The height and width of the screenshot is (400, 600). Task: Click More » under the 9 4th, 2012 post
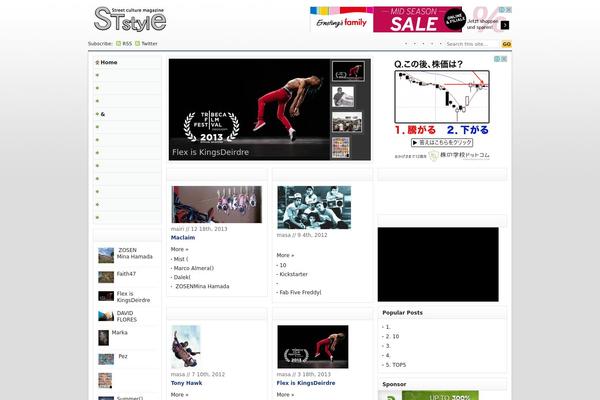285,255
